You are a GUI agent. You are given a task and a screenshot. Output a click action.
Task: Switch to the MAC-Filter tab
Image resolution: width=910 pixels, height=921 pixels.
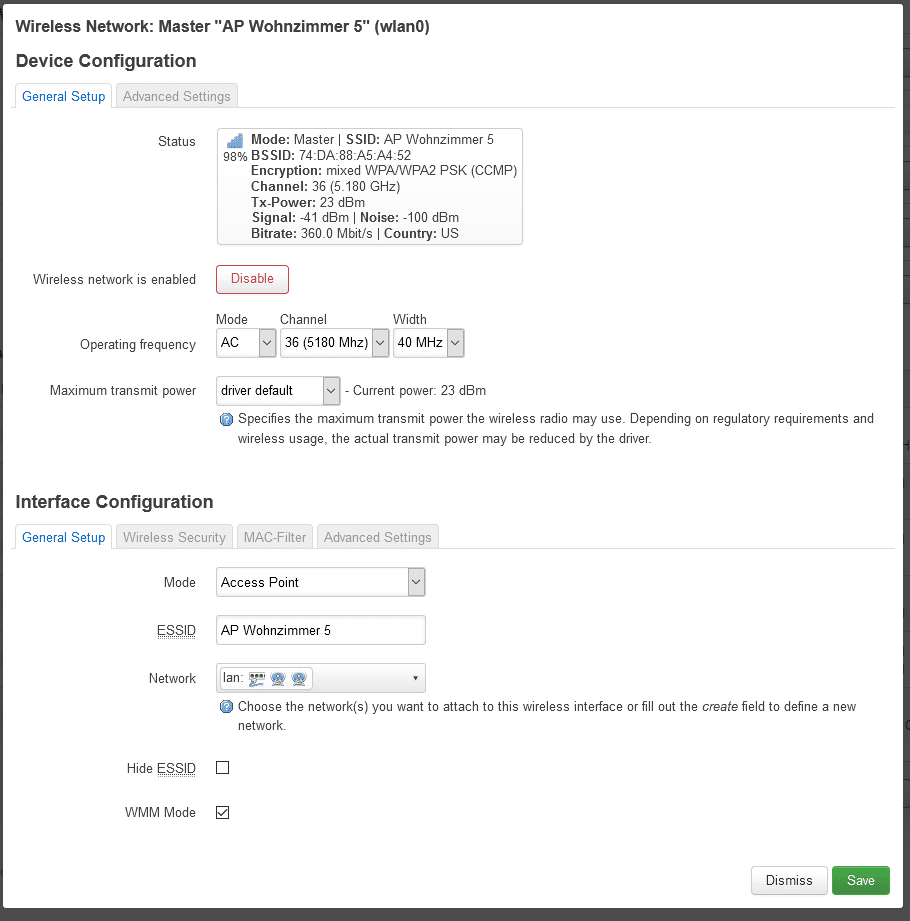(x=275, y=538)
